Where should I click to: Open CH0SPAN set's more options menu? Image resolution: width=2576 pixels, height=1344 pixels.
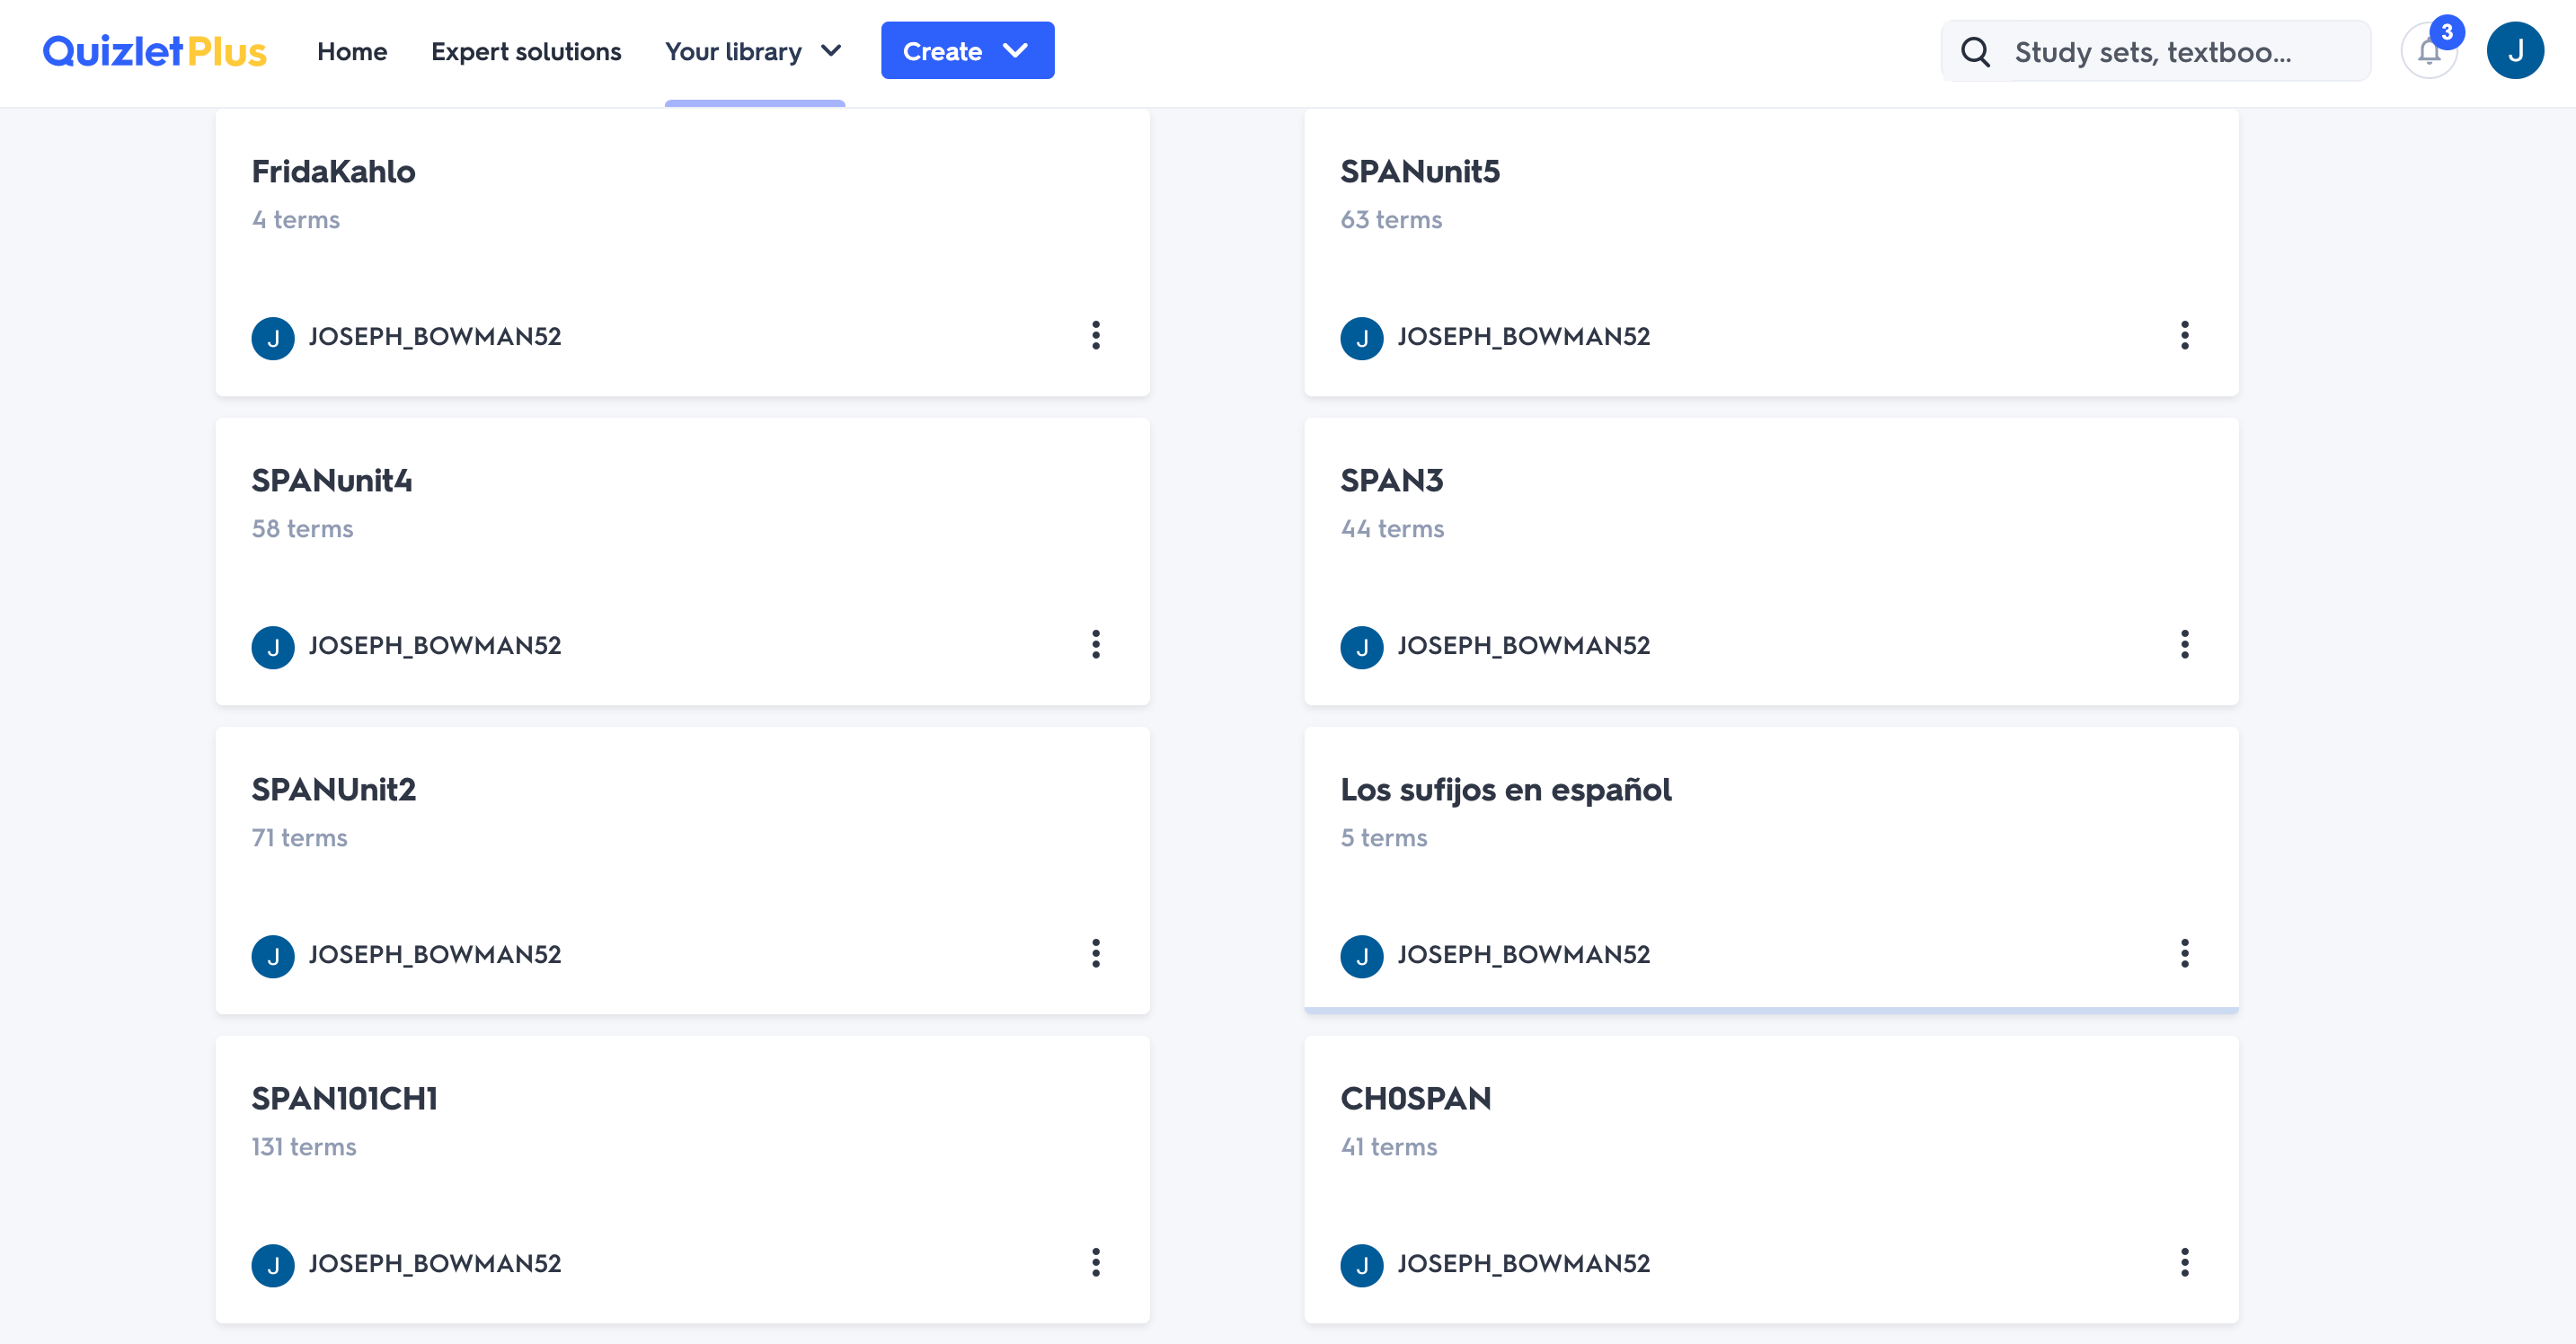coord(2185,1262)
